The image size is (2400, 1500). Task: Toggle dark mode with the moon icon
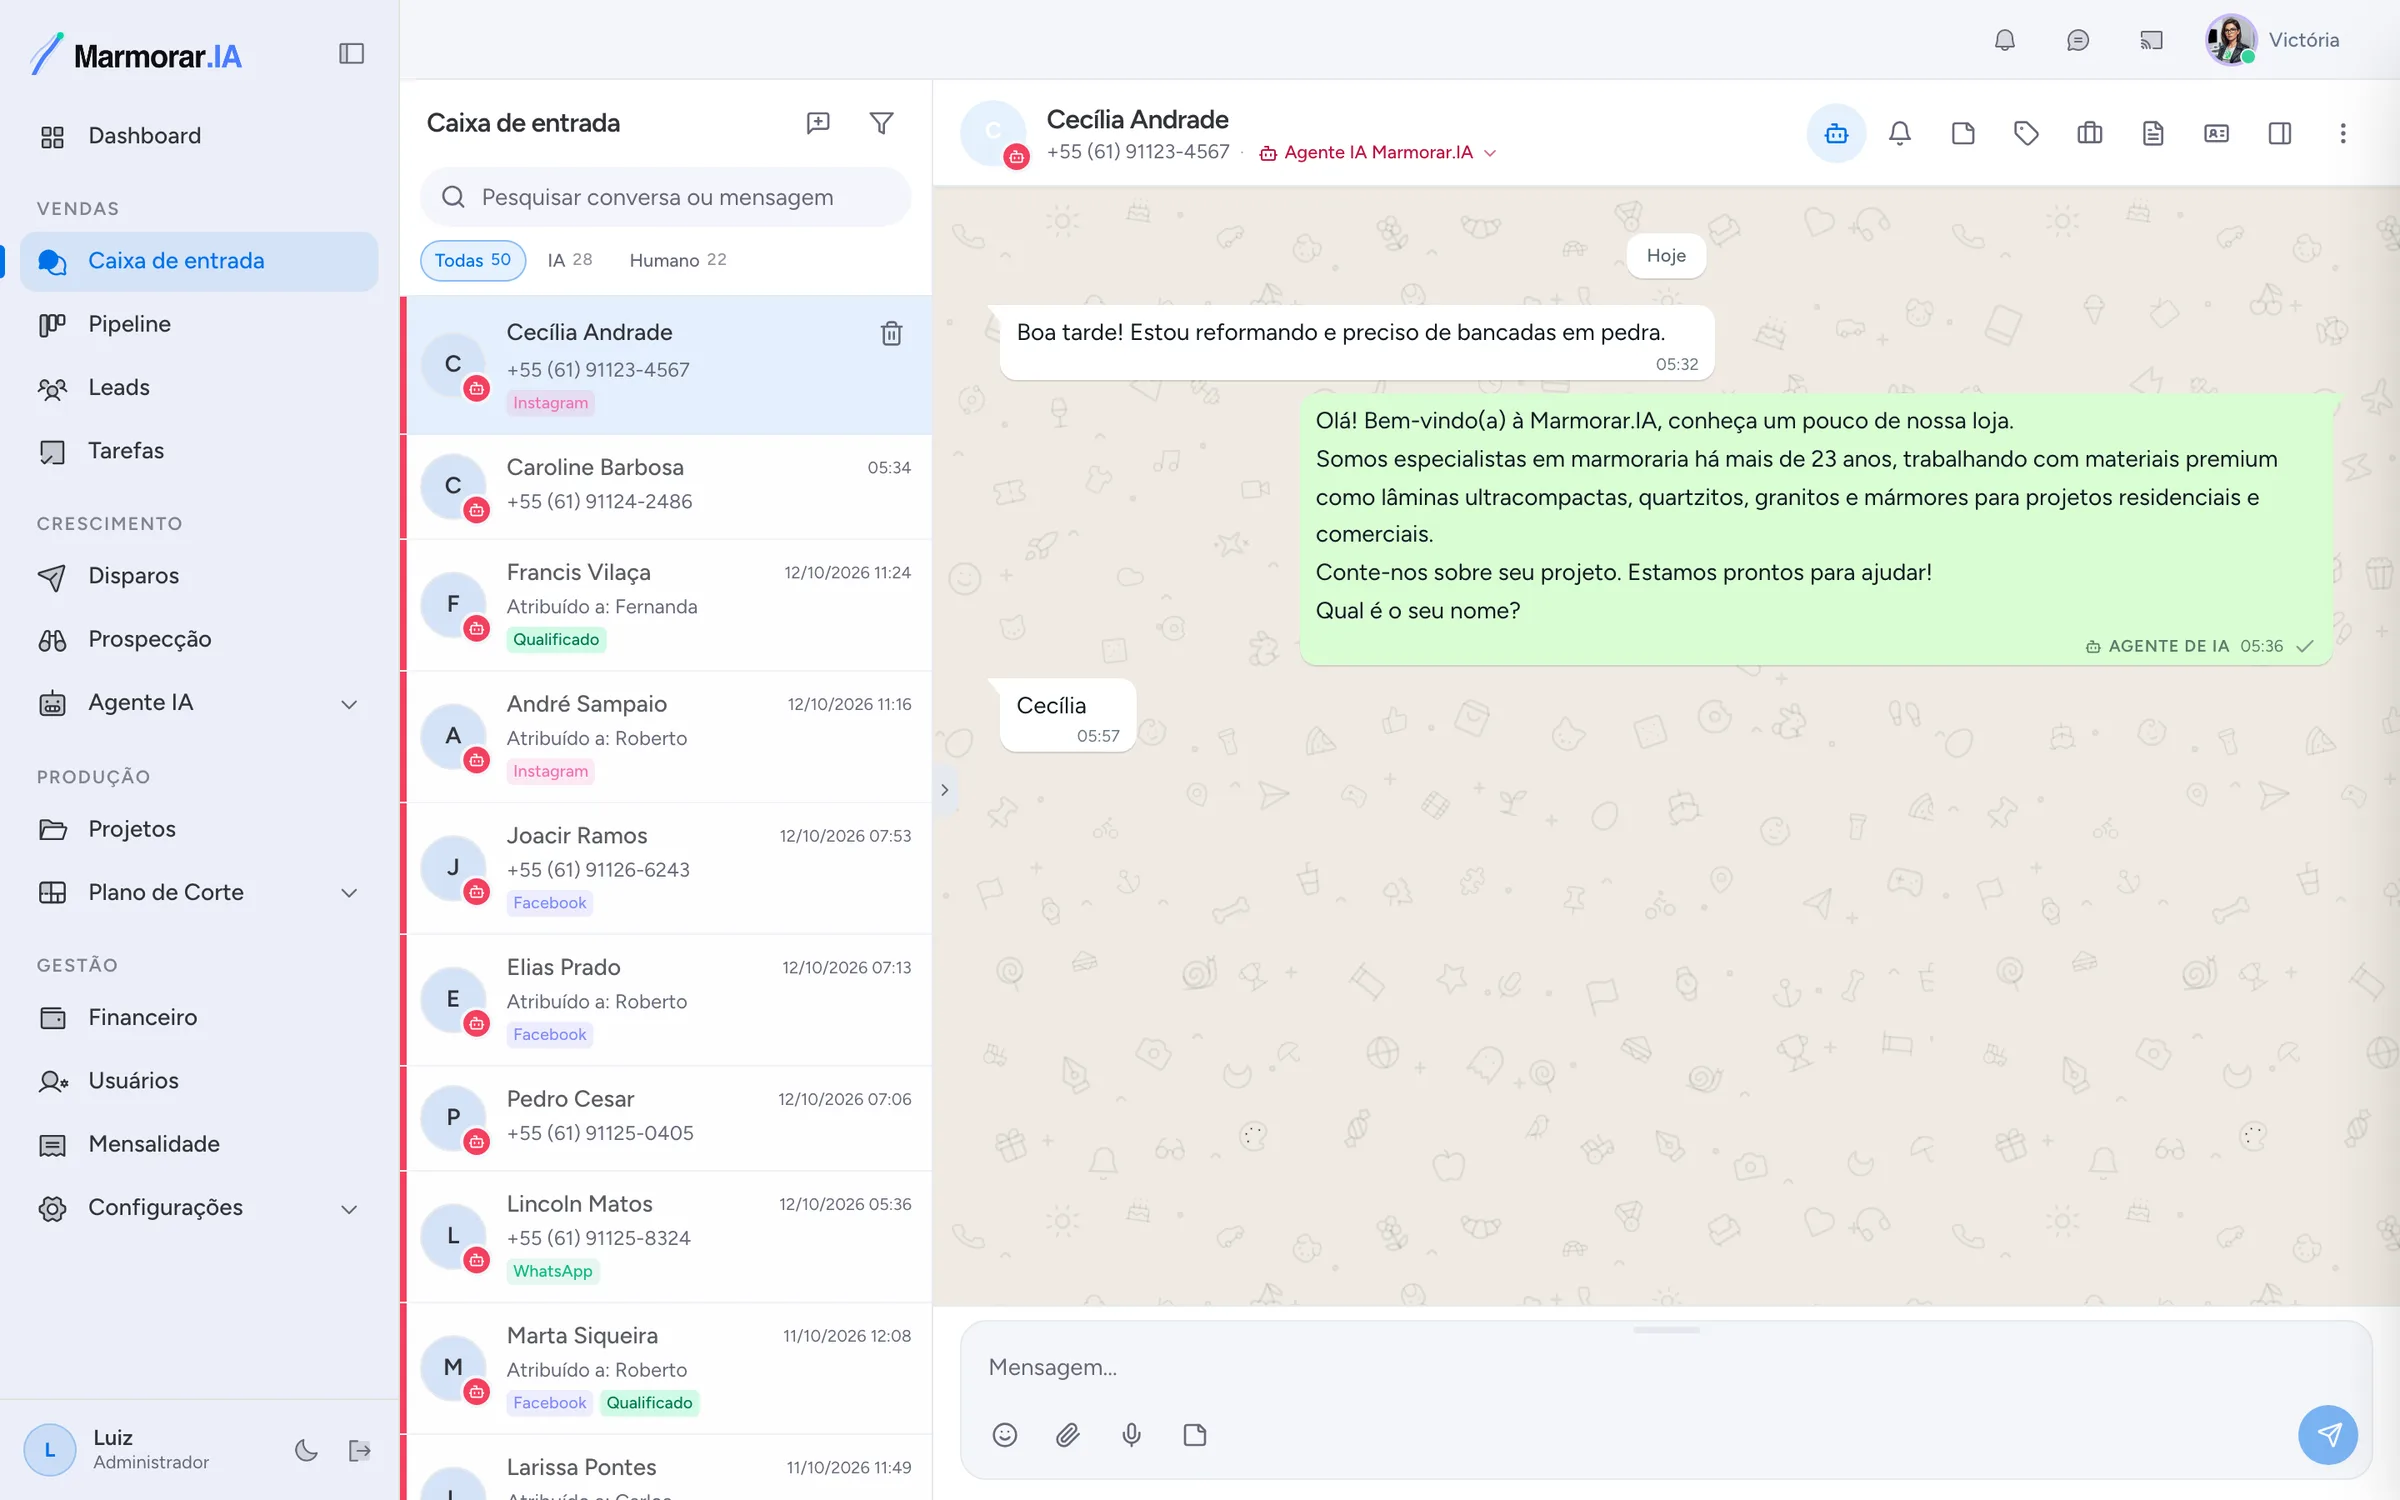tap(306, 1450)
